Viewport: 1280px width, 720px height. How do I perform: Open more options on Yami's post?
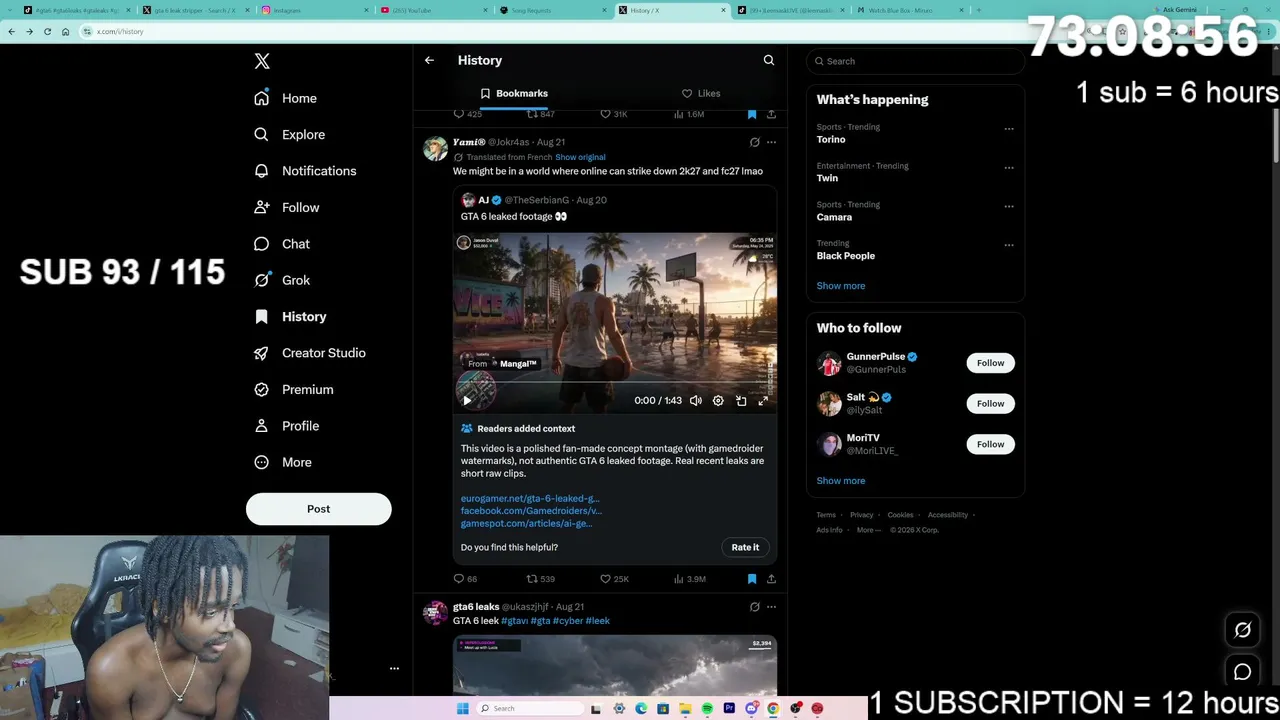point(771,142)
